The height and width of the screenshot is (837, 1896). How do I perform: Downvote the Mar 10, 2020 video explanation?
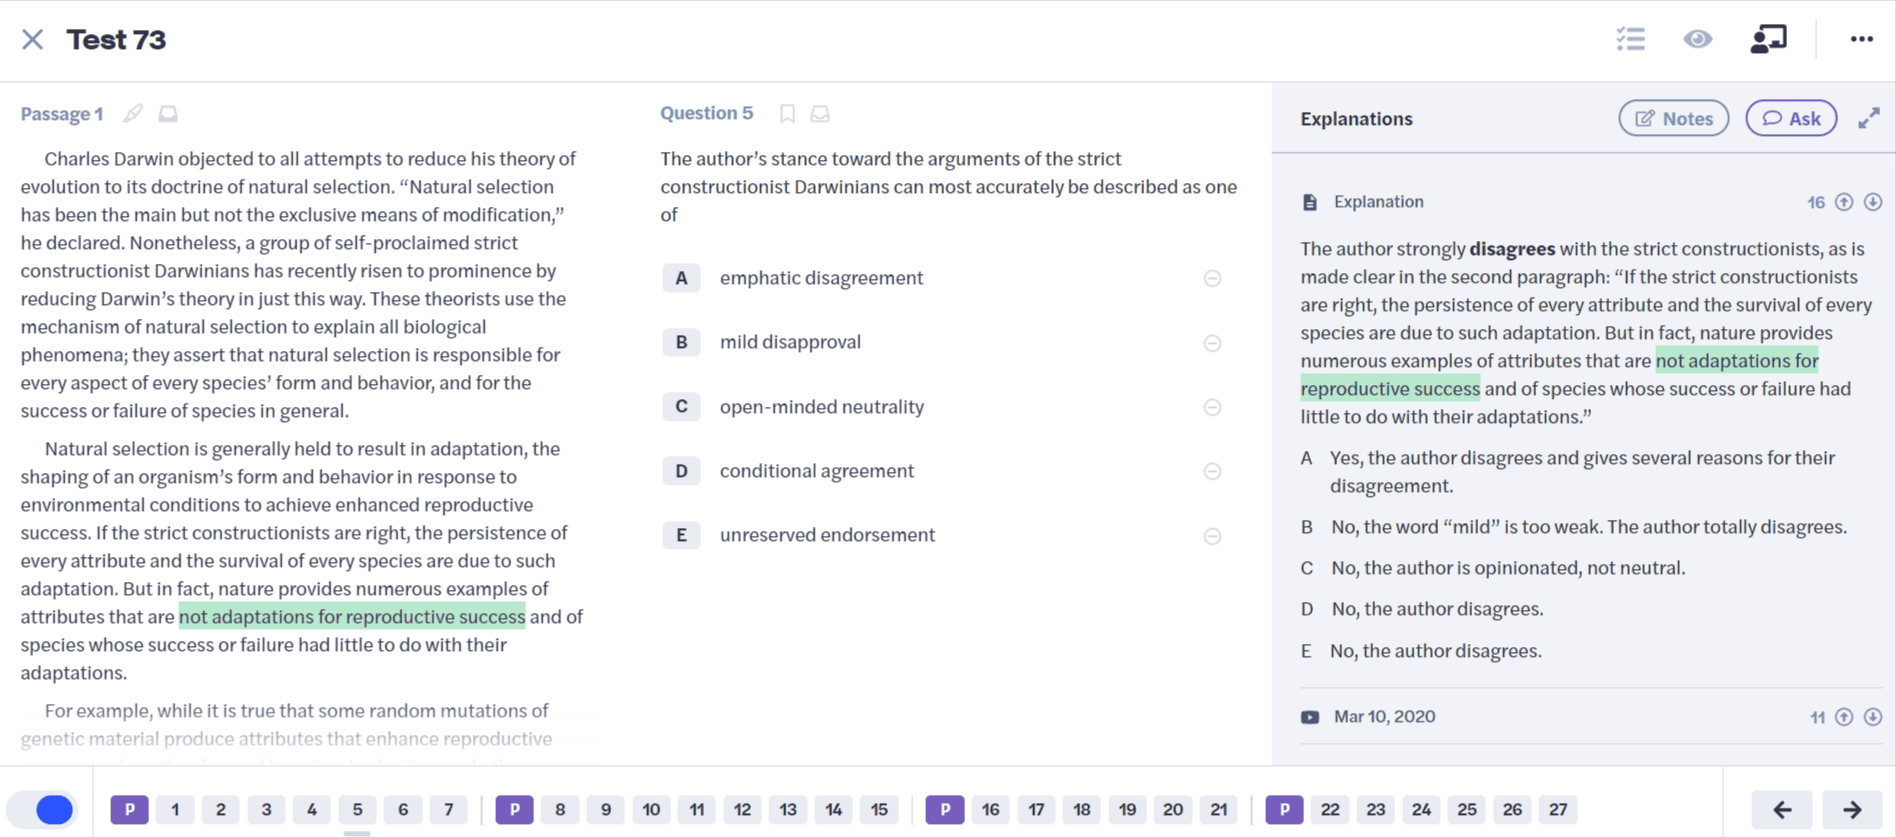pos(1873,717)
